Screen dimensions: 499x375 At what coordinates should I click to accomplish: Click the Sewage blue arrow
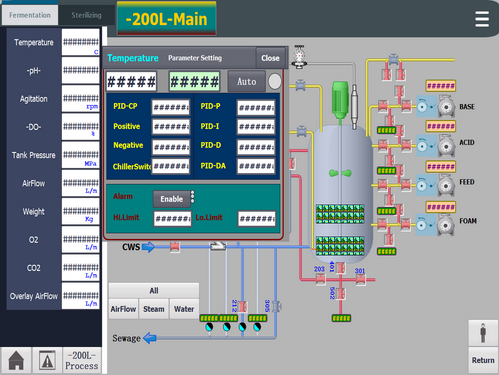click(x=150, y=338)
